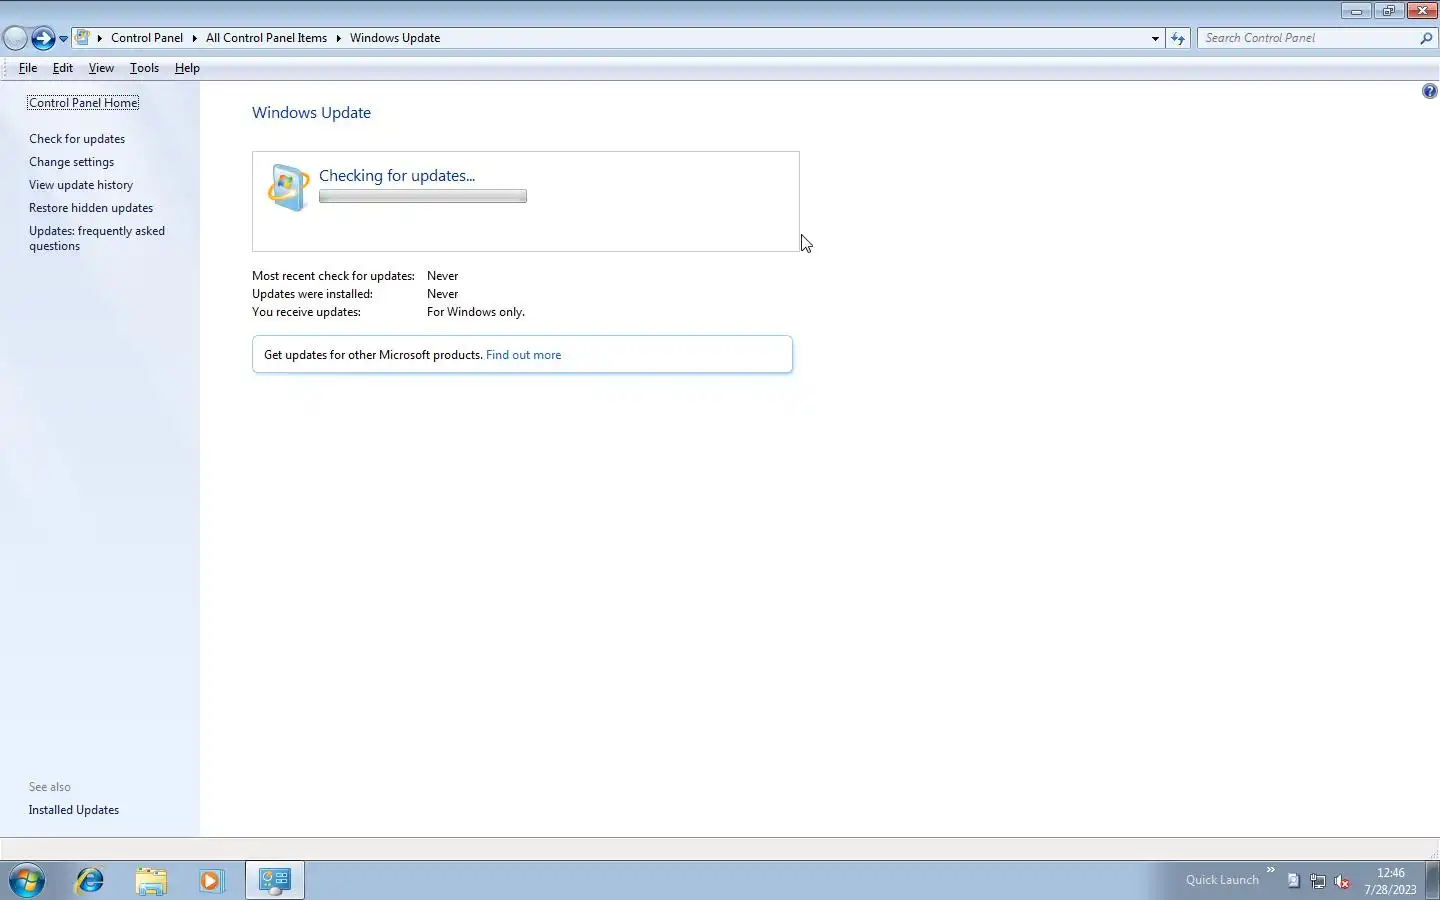Viewport: 1440px width, 900px height.
Task: Expand the Quick Launch chevron
Action: point(1271,870)
